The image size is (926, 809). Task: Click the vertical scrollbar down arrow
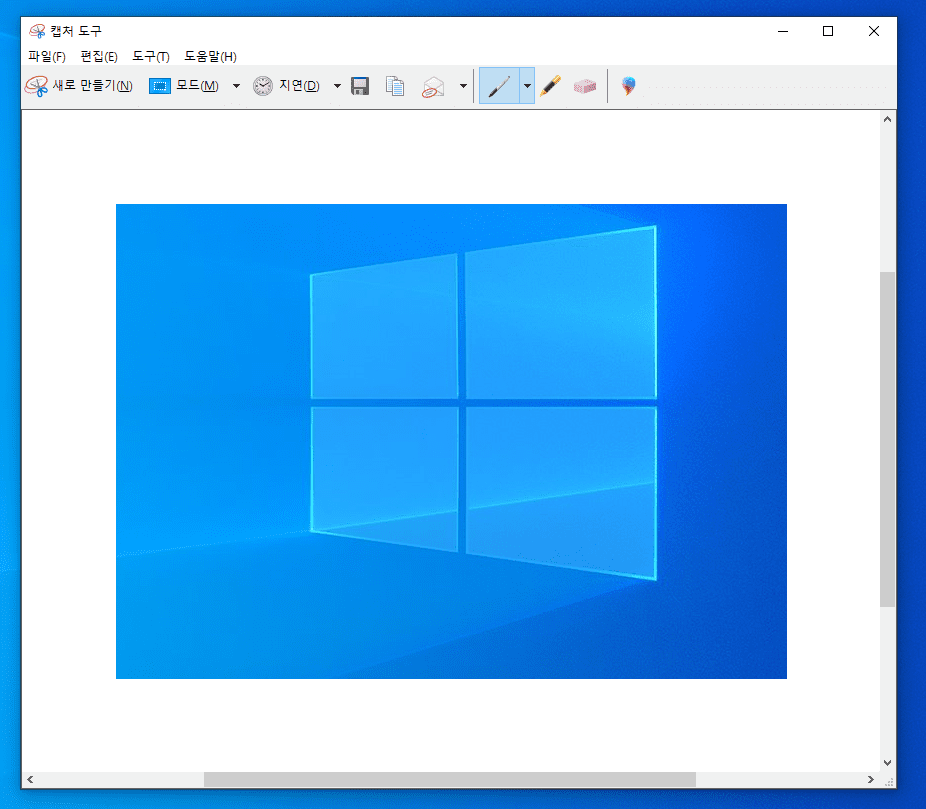(887, 763)
